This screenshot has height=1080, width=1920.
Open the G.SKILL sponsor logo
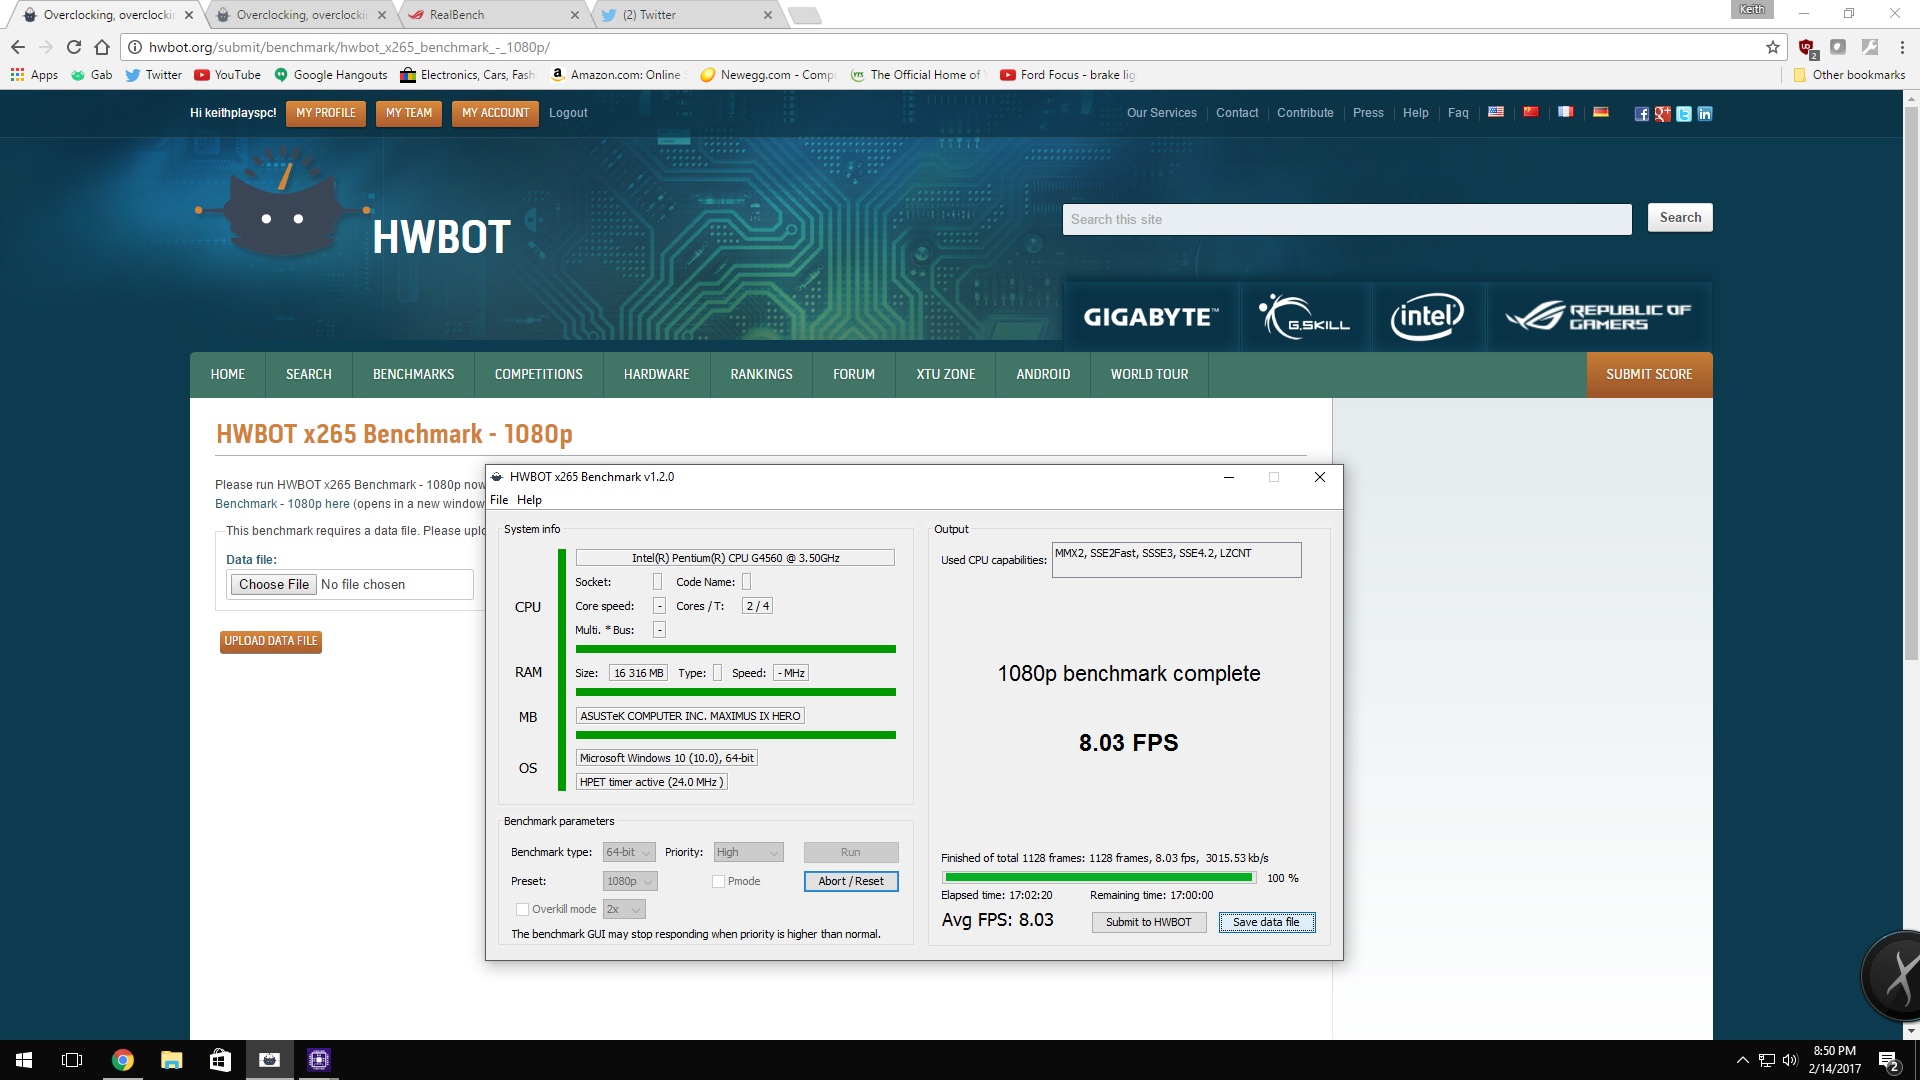[x=1305, y=317]
